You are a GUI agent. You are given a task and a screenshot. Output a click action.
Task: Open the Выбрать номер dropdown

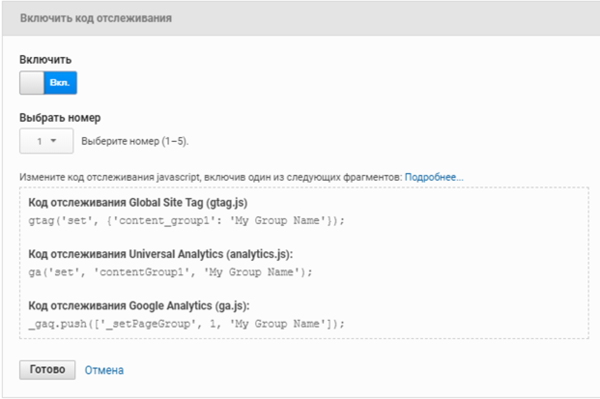[x=46, y=141]
